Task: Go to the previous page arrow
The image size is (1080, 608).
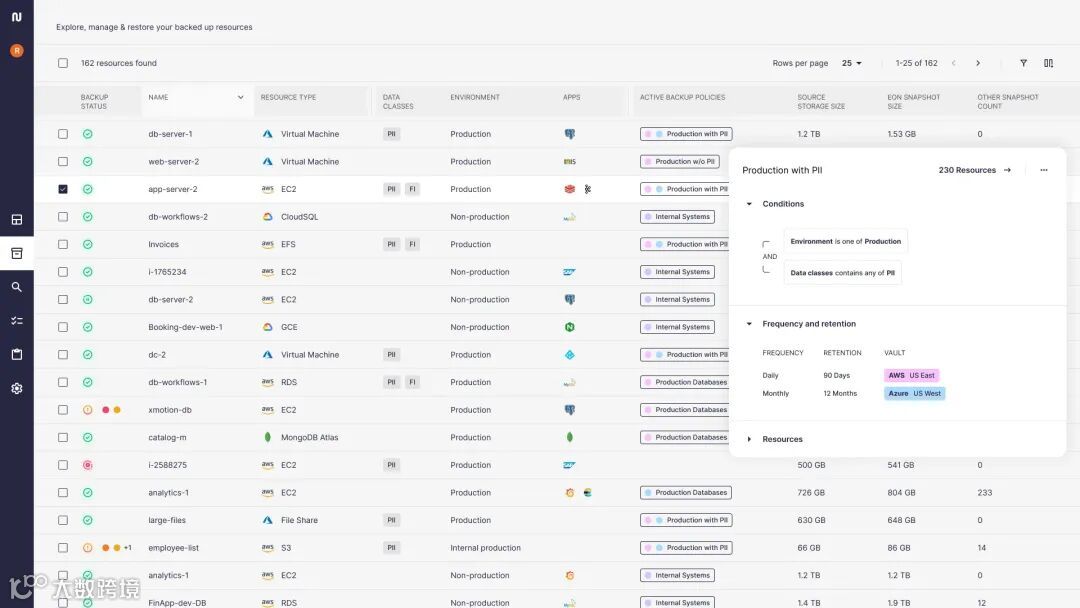Action: click(953, 63)
